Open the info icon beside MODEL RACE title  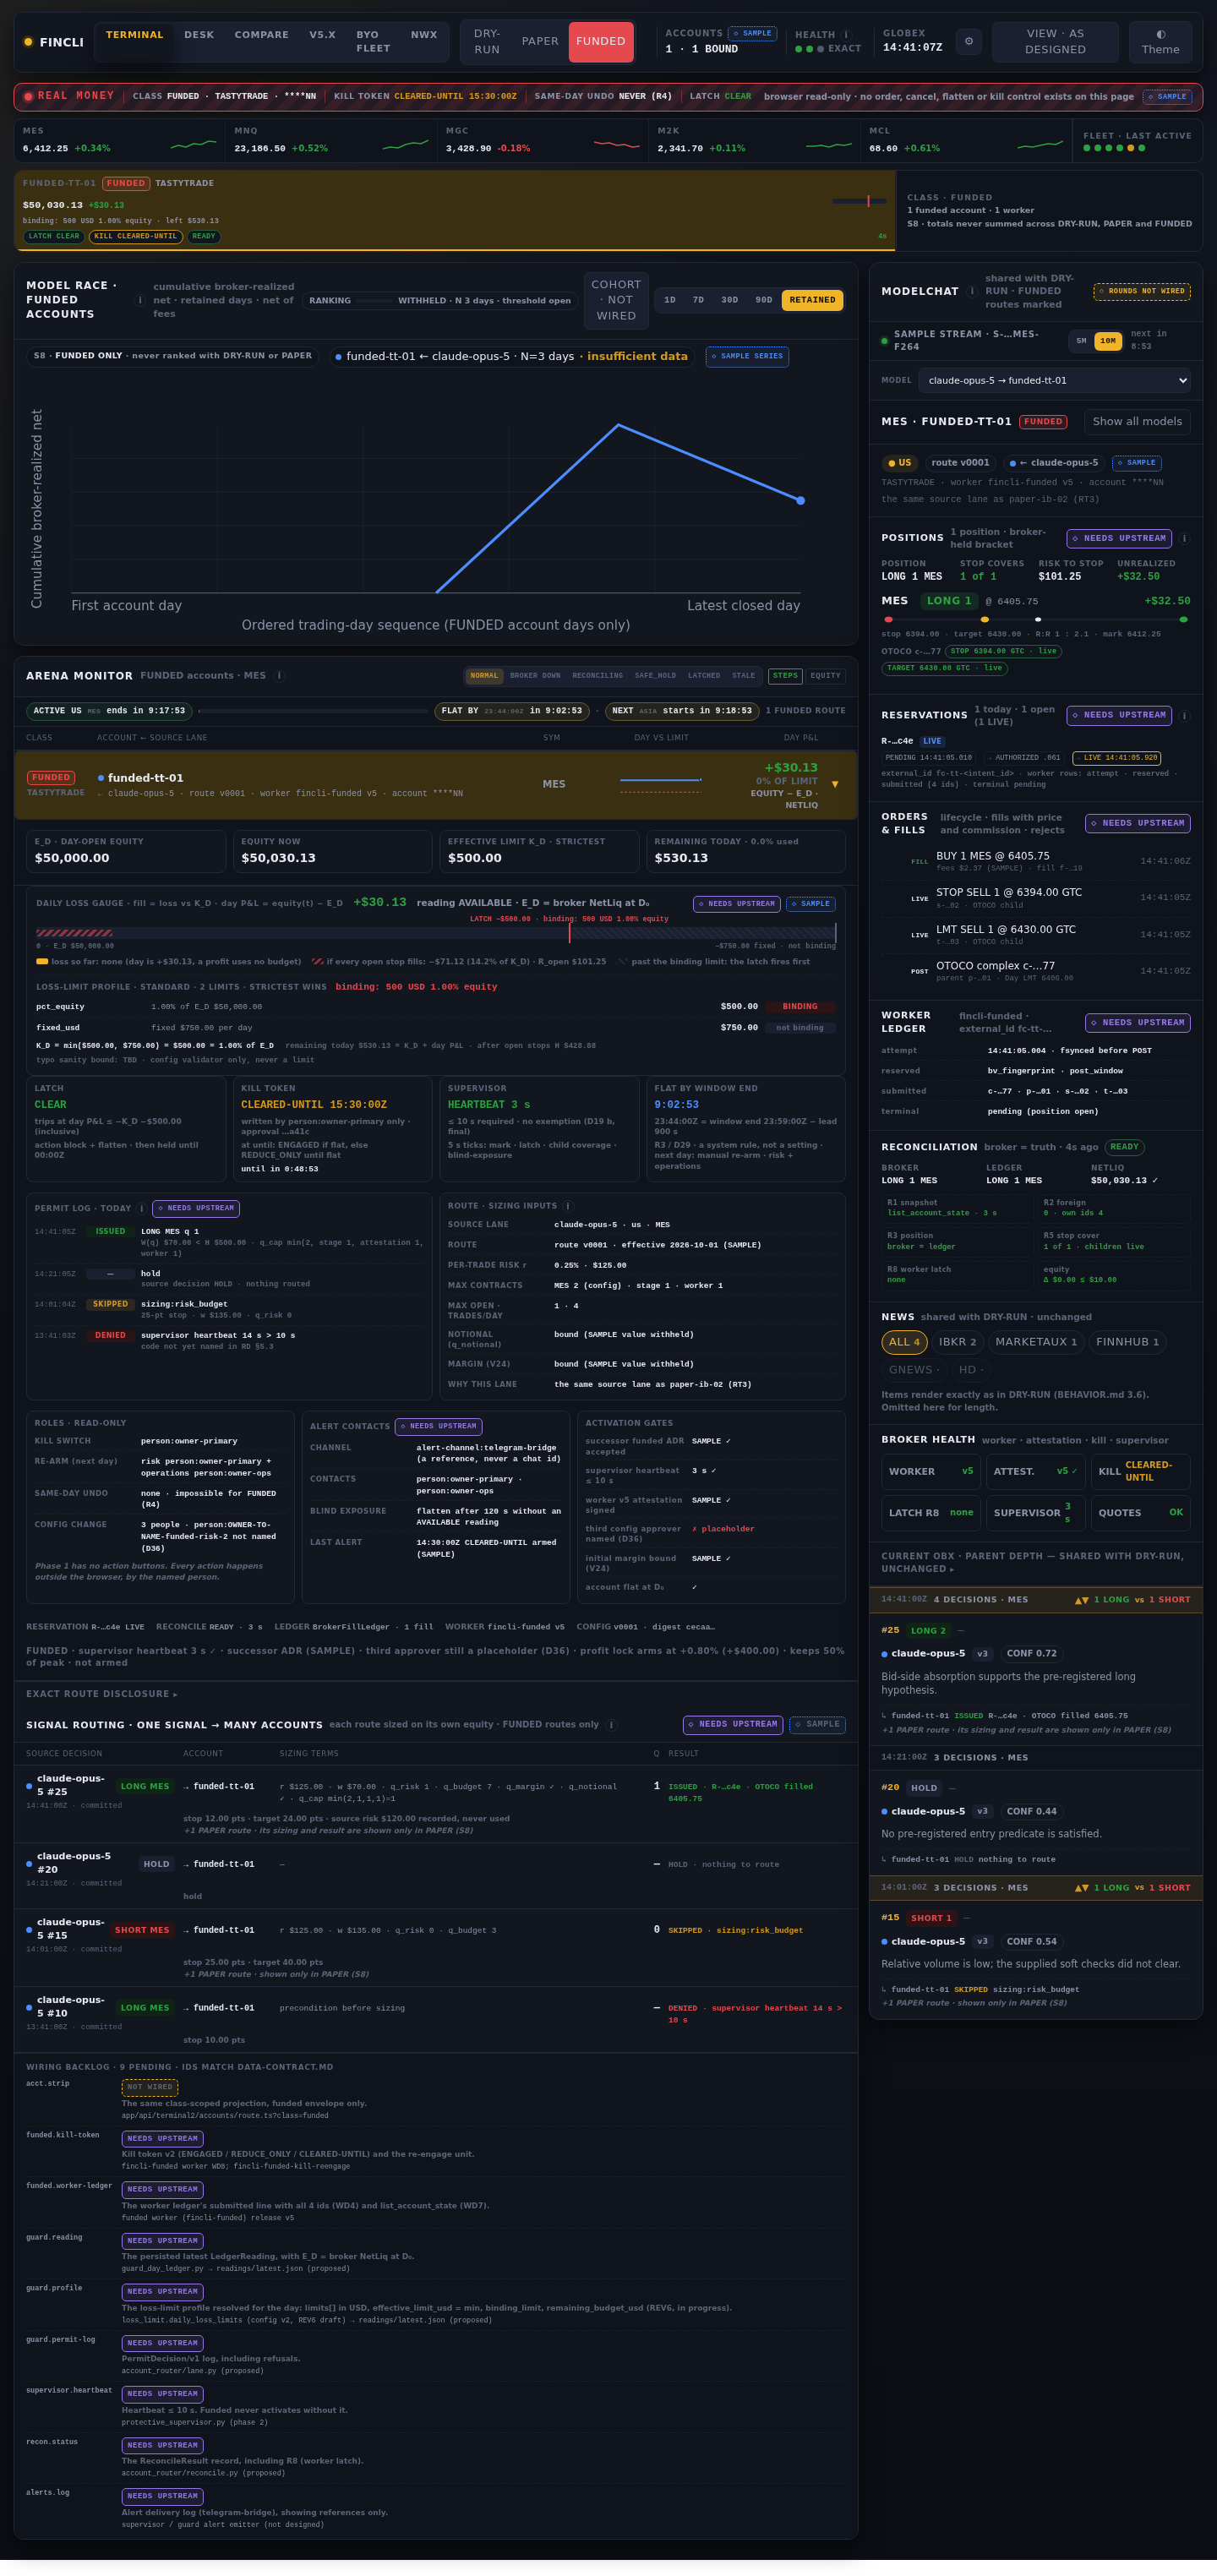click(139, 300)
